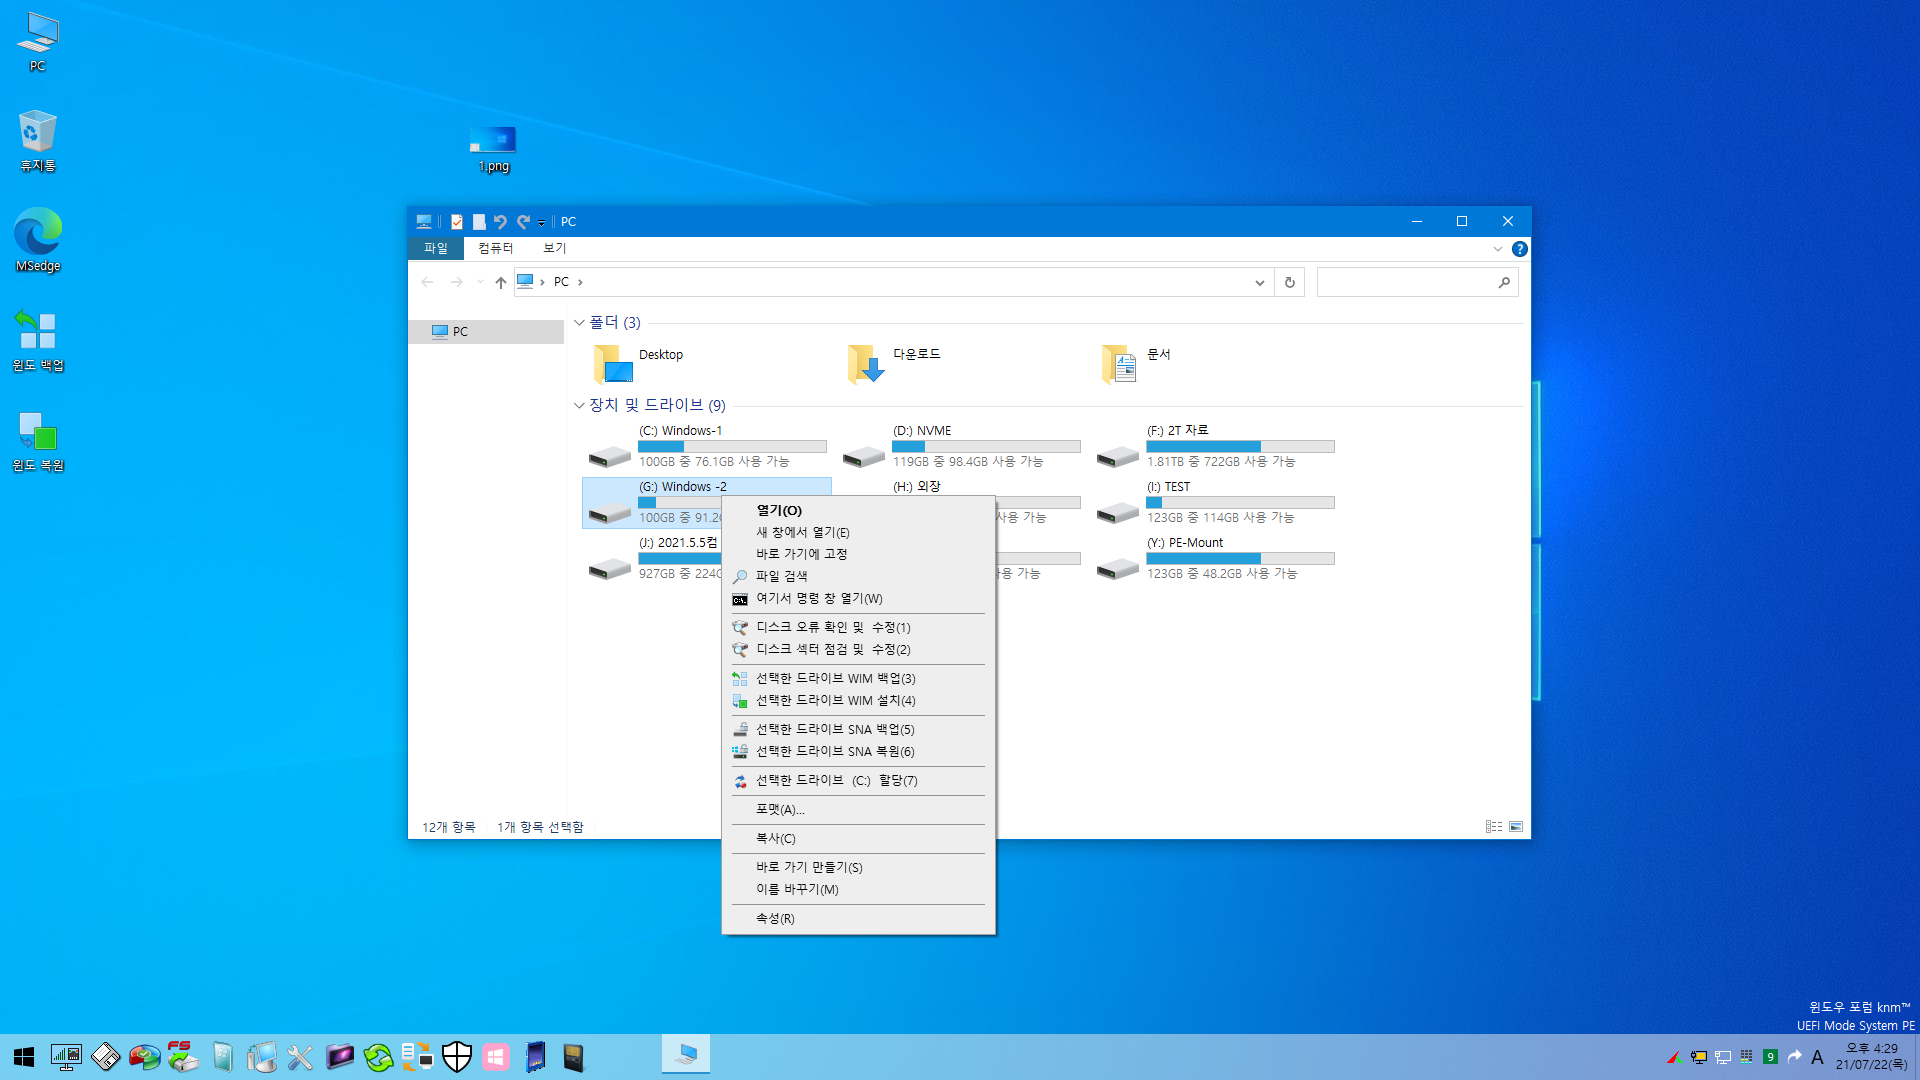Choose 디스크 섹터 점검 및 수정(2)
The image size is (1920, 1080).
[x=858, y=650]
